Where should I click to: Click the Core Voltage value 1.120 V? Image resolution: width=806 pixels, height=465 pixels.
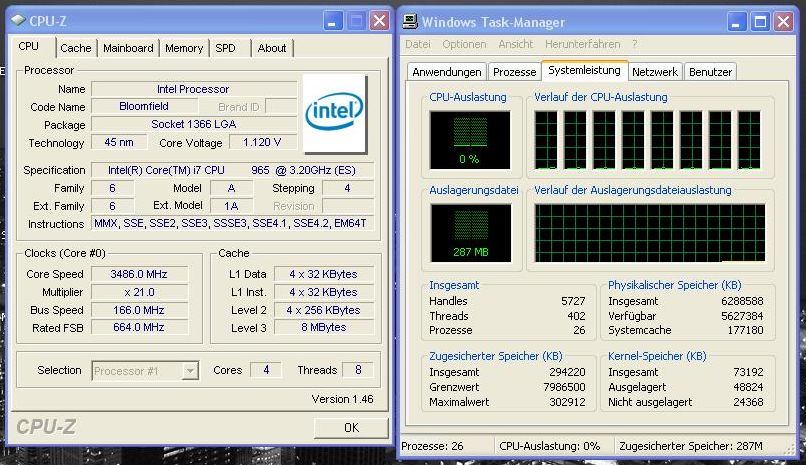[x=263, y=142]
